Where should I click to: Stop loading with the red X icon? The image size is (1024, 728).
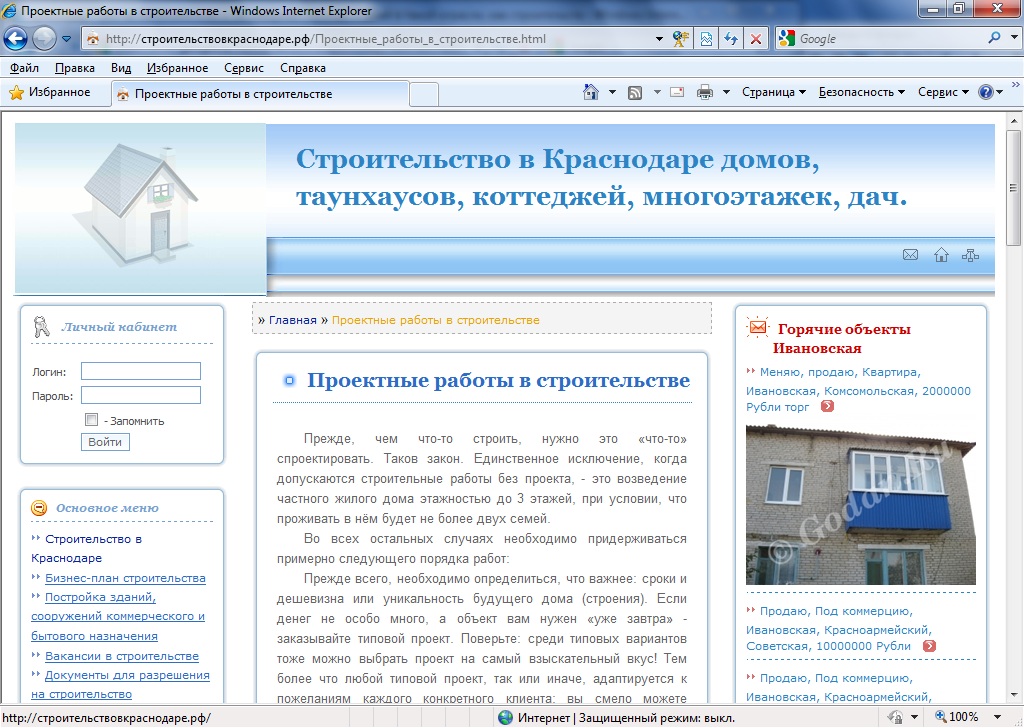[x=756, y=39]
